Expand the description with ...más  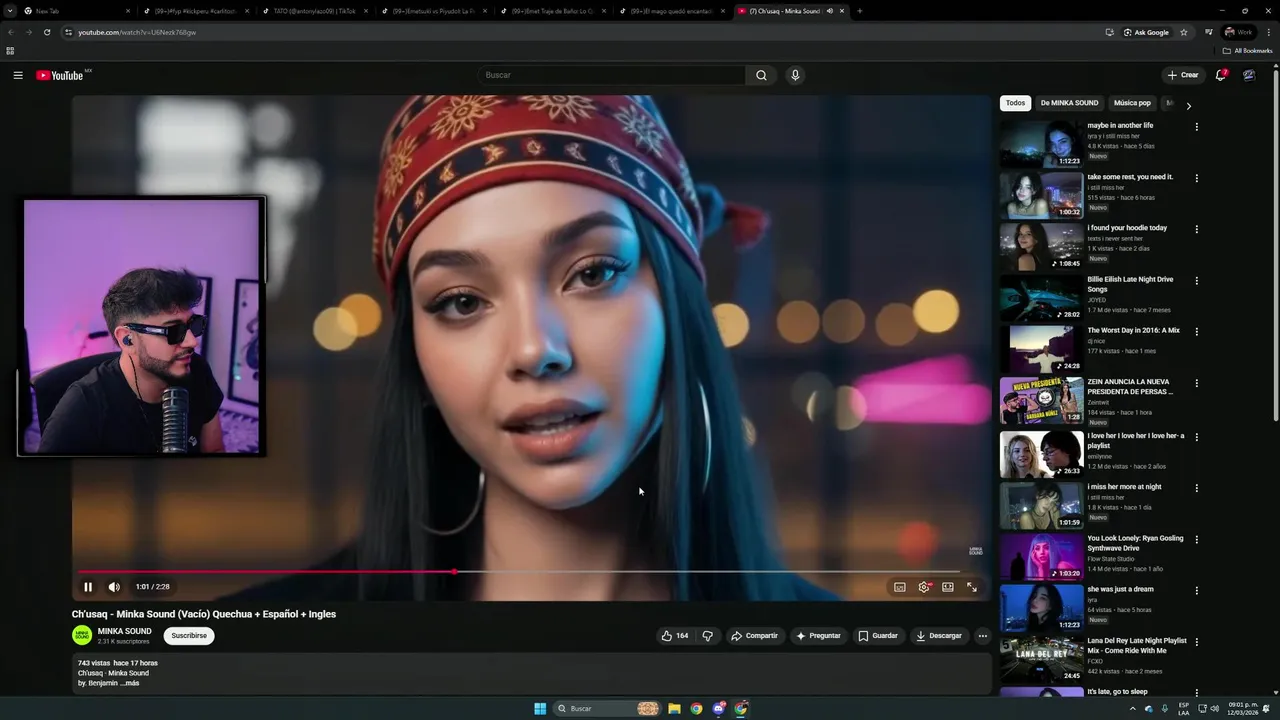(x=129, y=683)
